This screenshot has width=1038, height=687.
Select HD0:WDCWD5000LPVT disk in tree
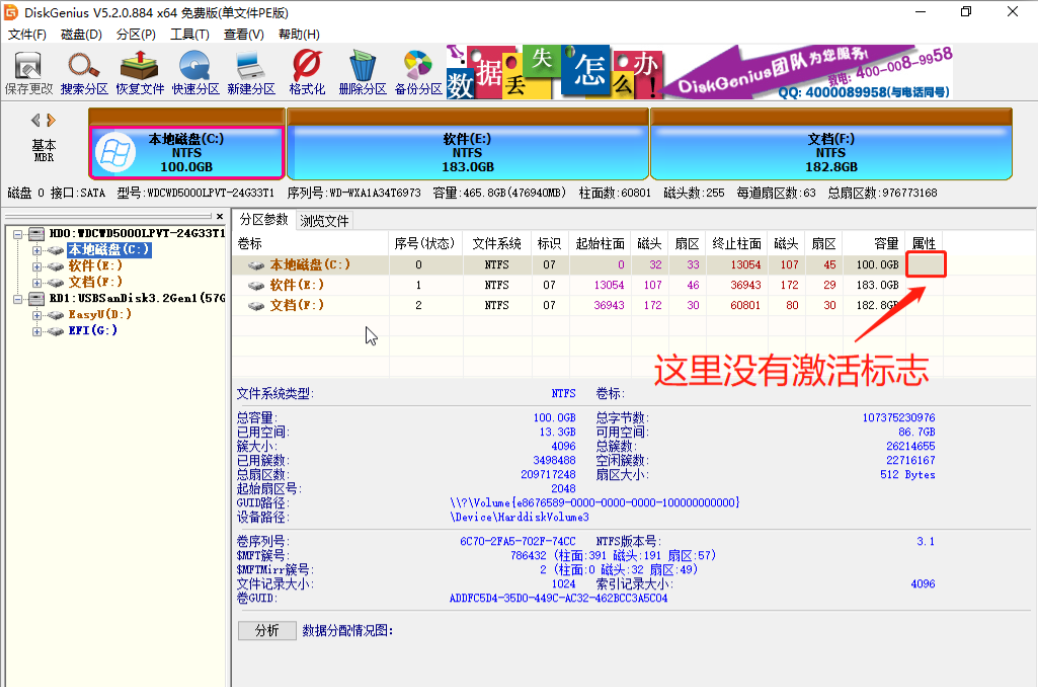(x=137, y=234)
